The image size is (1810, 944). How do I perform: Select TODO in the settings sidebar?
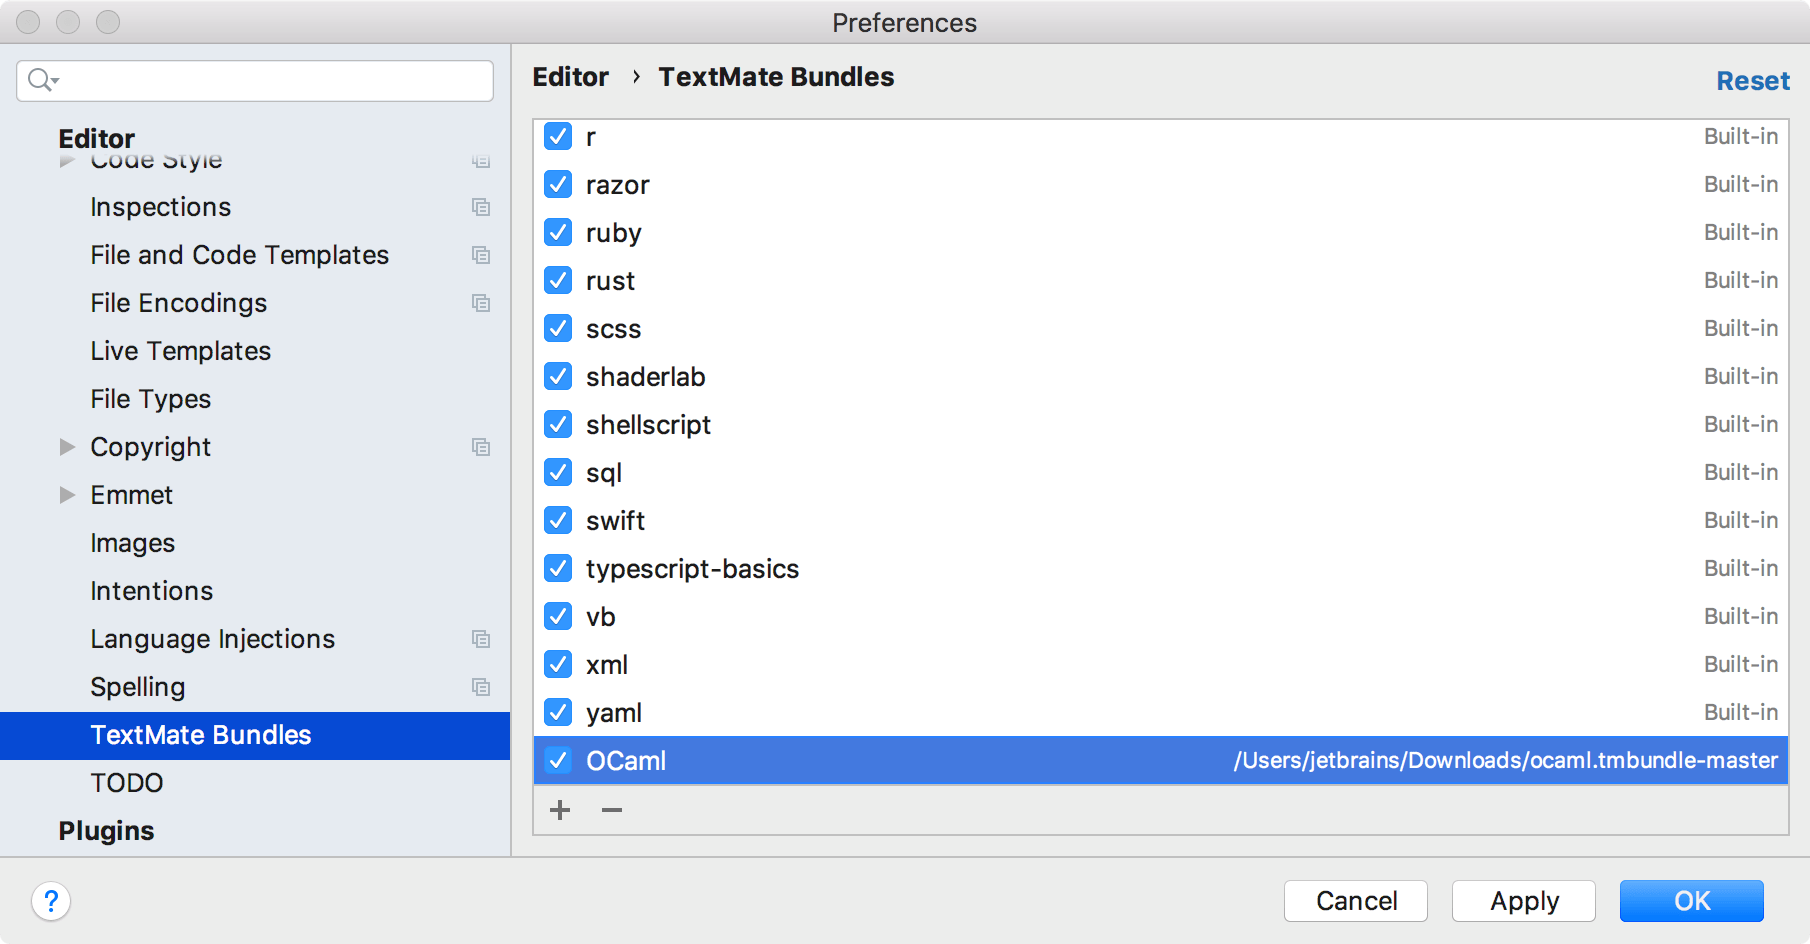pyautogui.click(x=126, y=783)
